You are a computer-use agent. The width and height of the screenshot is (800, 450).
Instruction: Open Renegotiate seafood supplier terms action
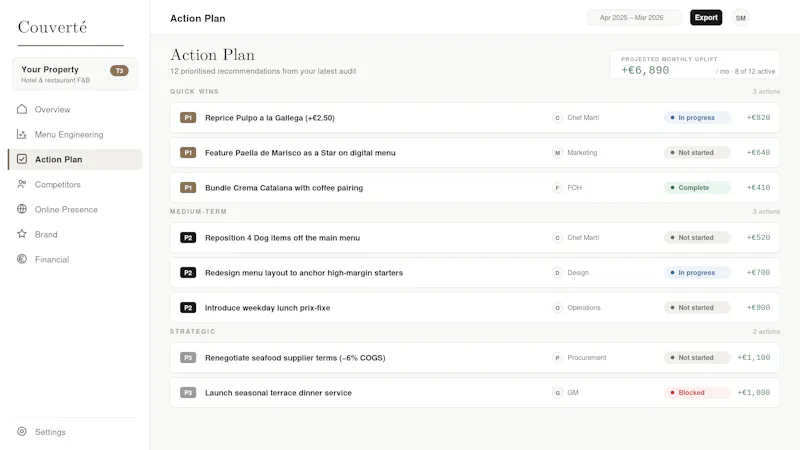(474, 358)
